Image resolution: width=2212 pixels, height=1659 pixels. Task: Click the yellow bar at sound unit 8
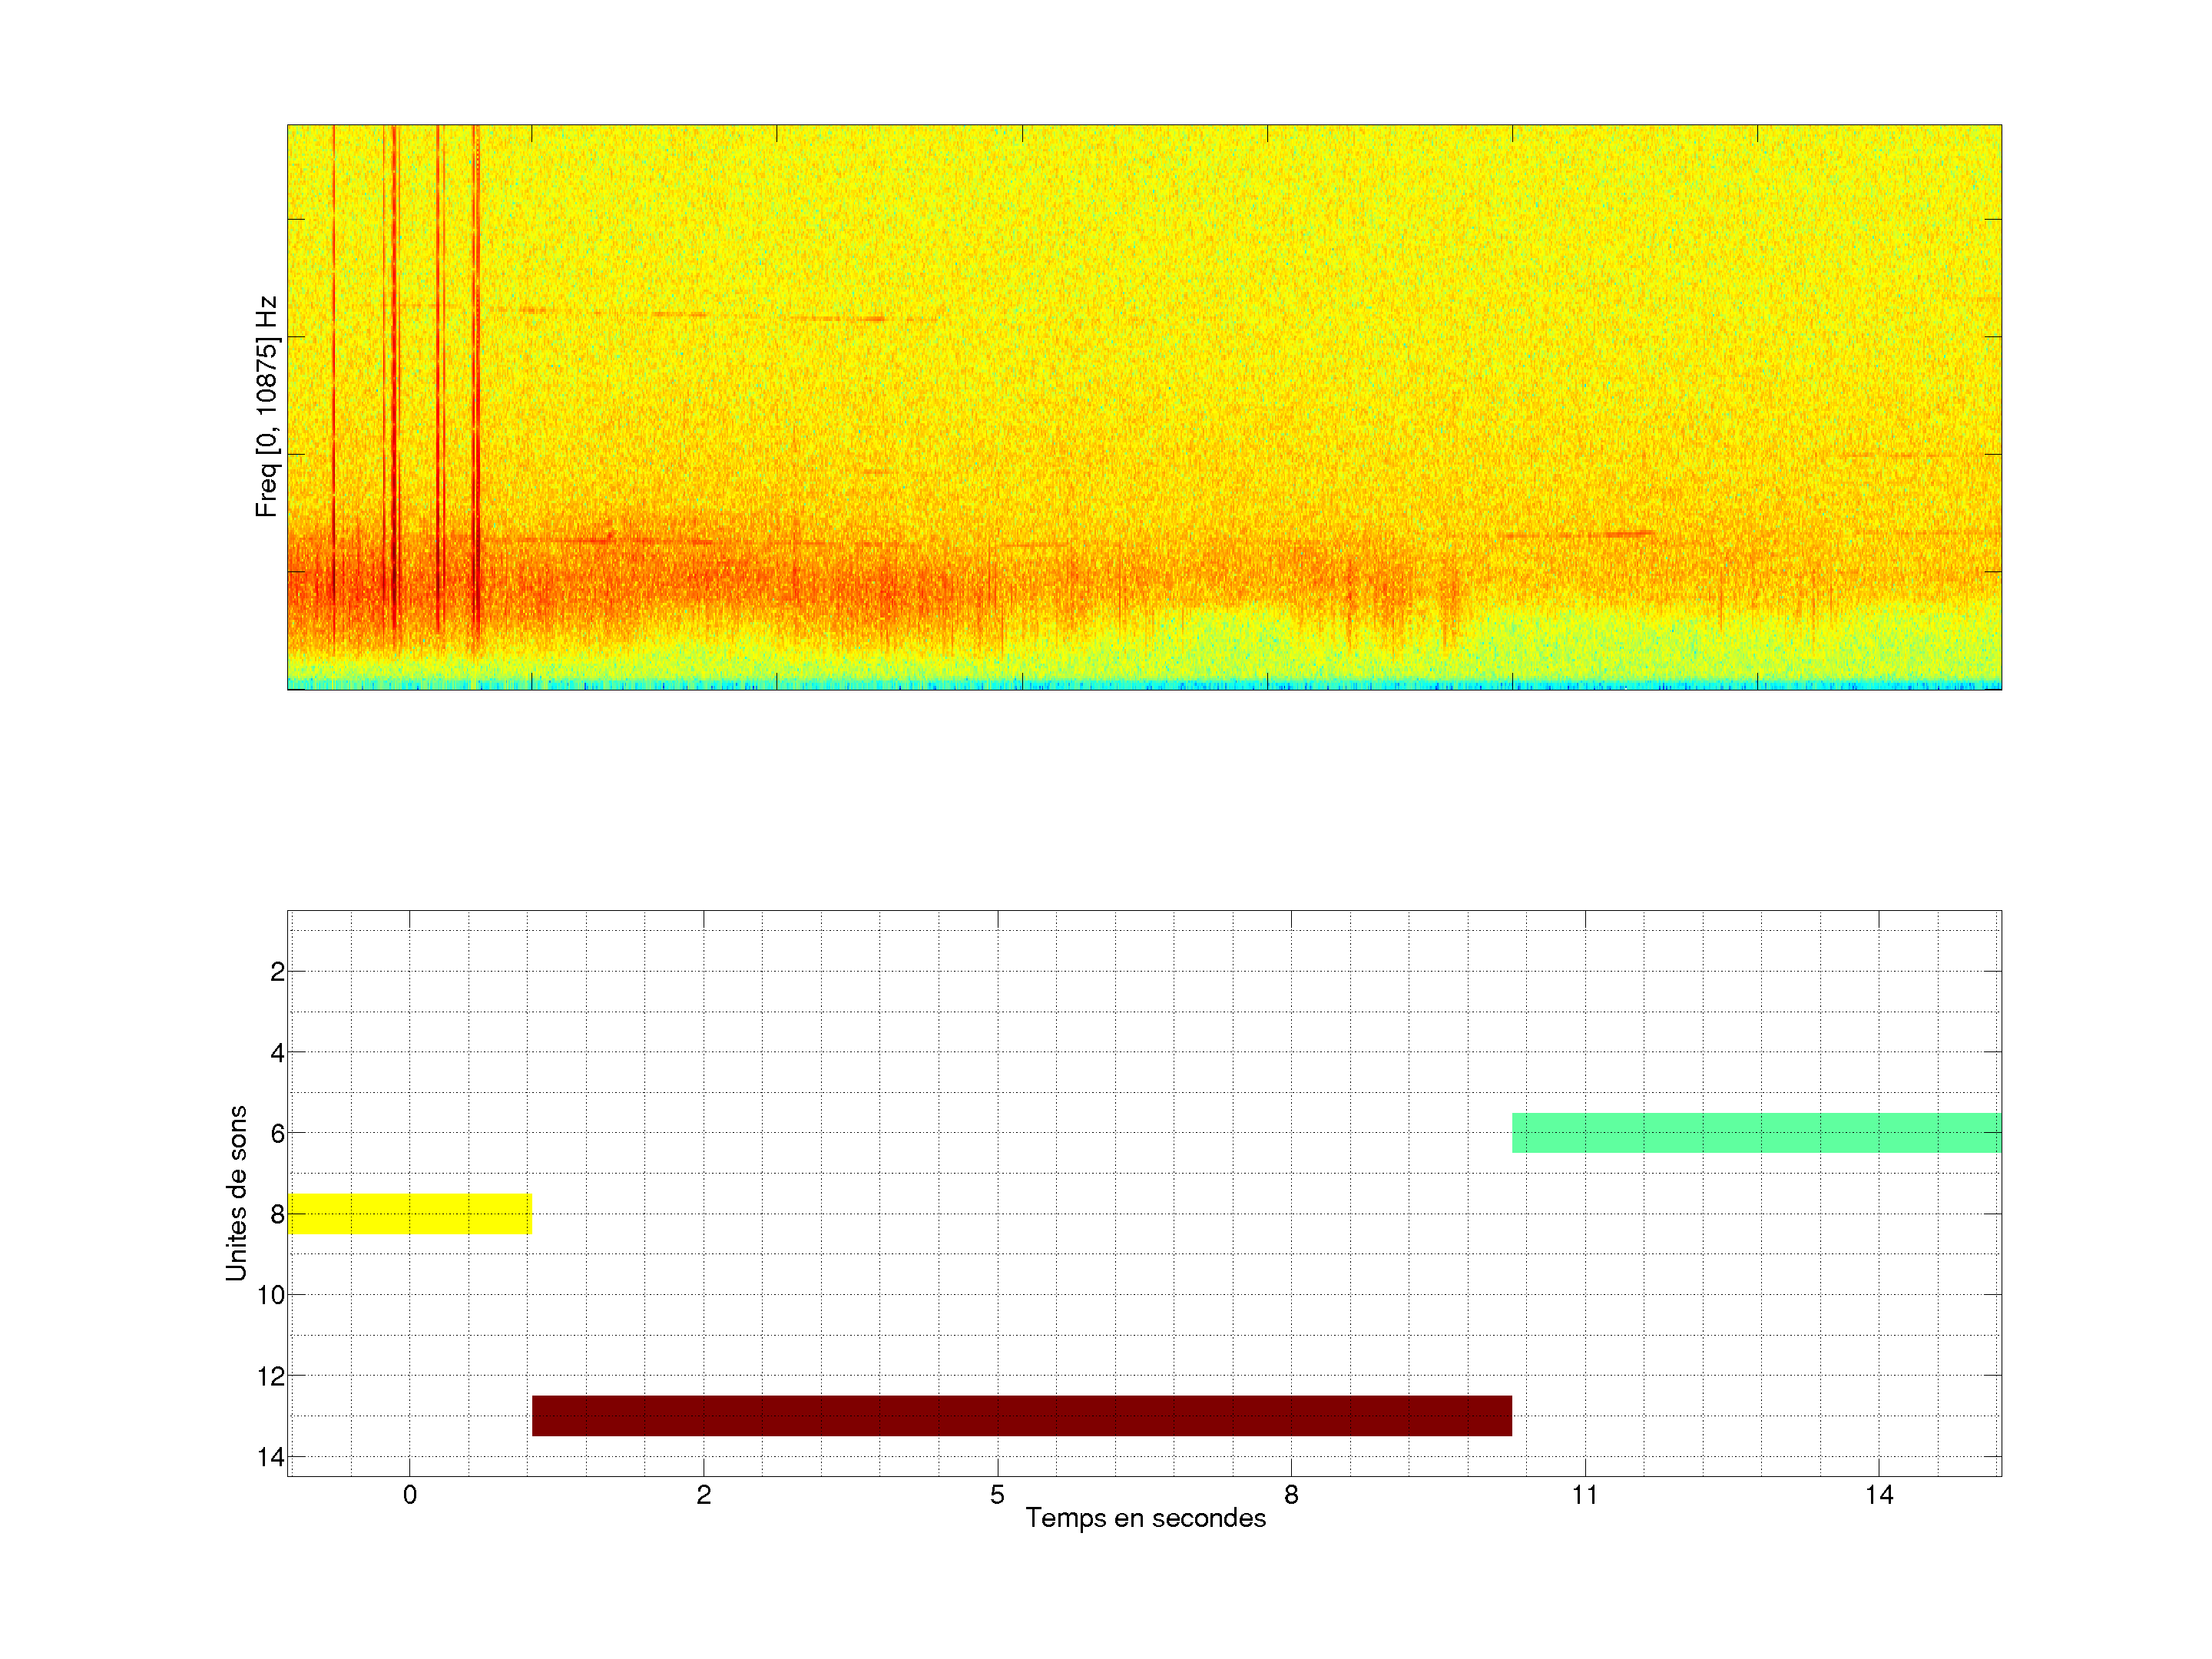(409, 1213)
